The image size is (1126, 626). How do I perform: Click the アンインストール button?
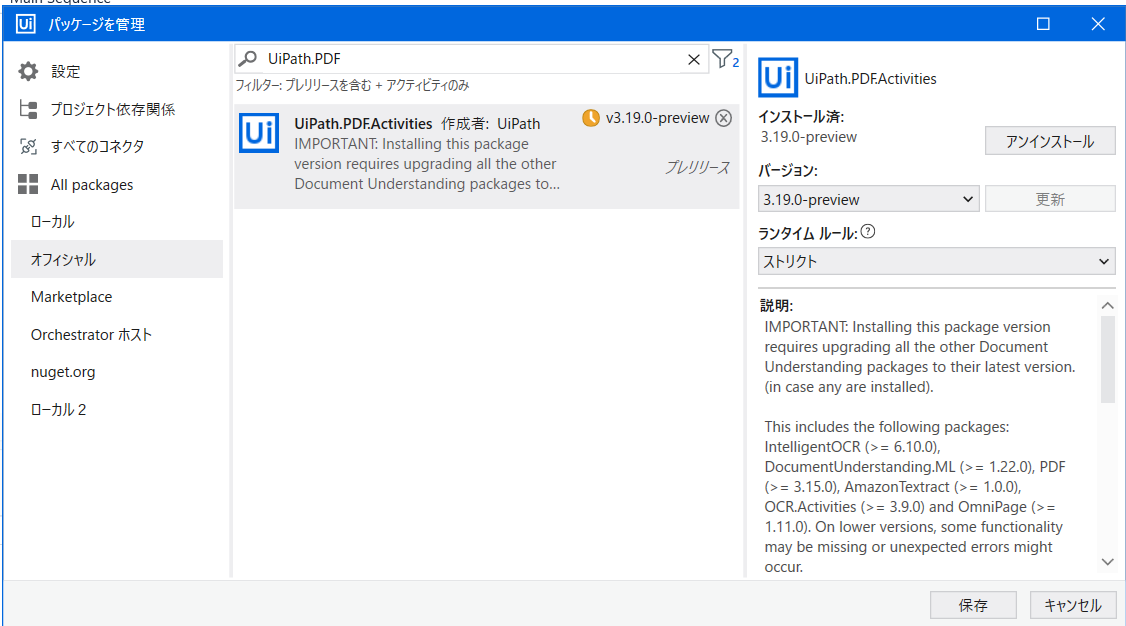point(1050,141)
